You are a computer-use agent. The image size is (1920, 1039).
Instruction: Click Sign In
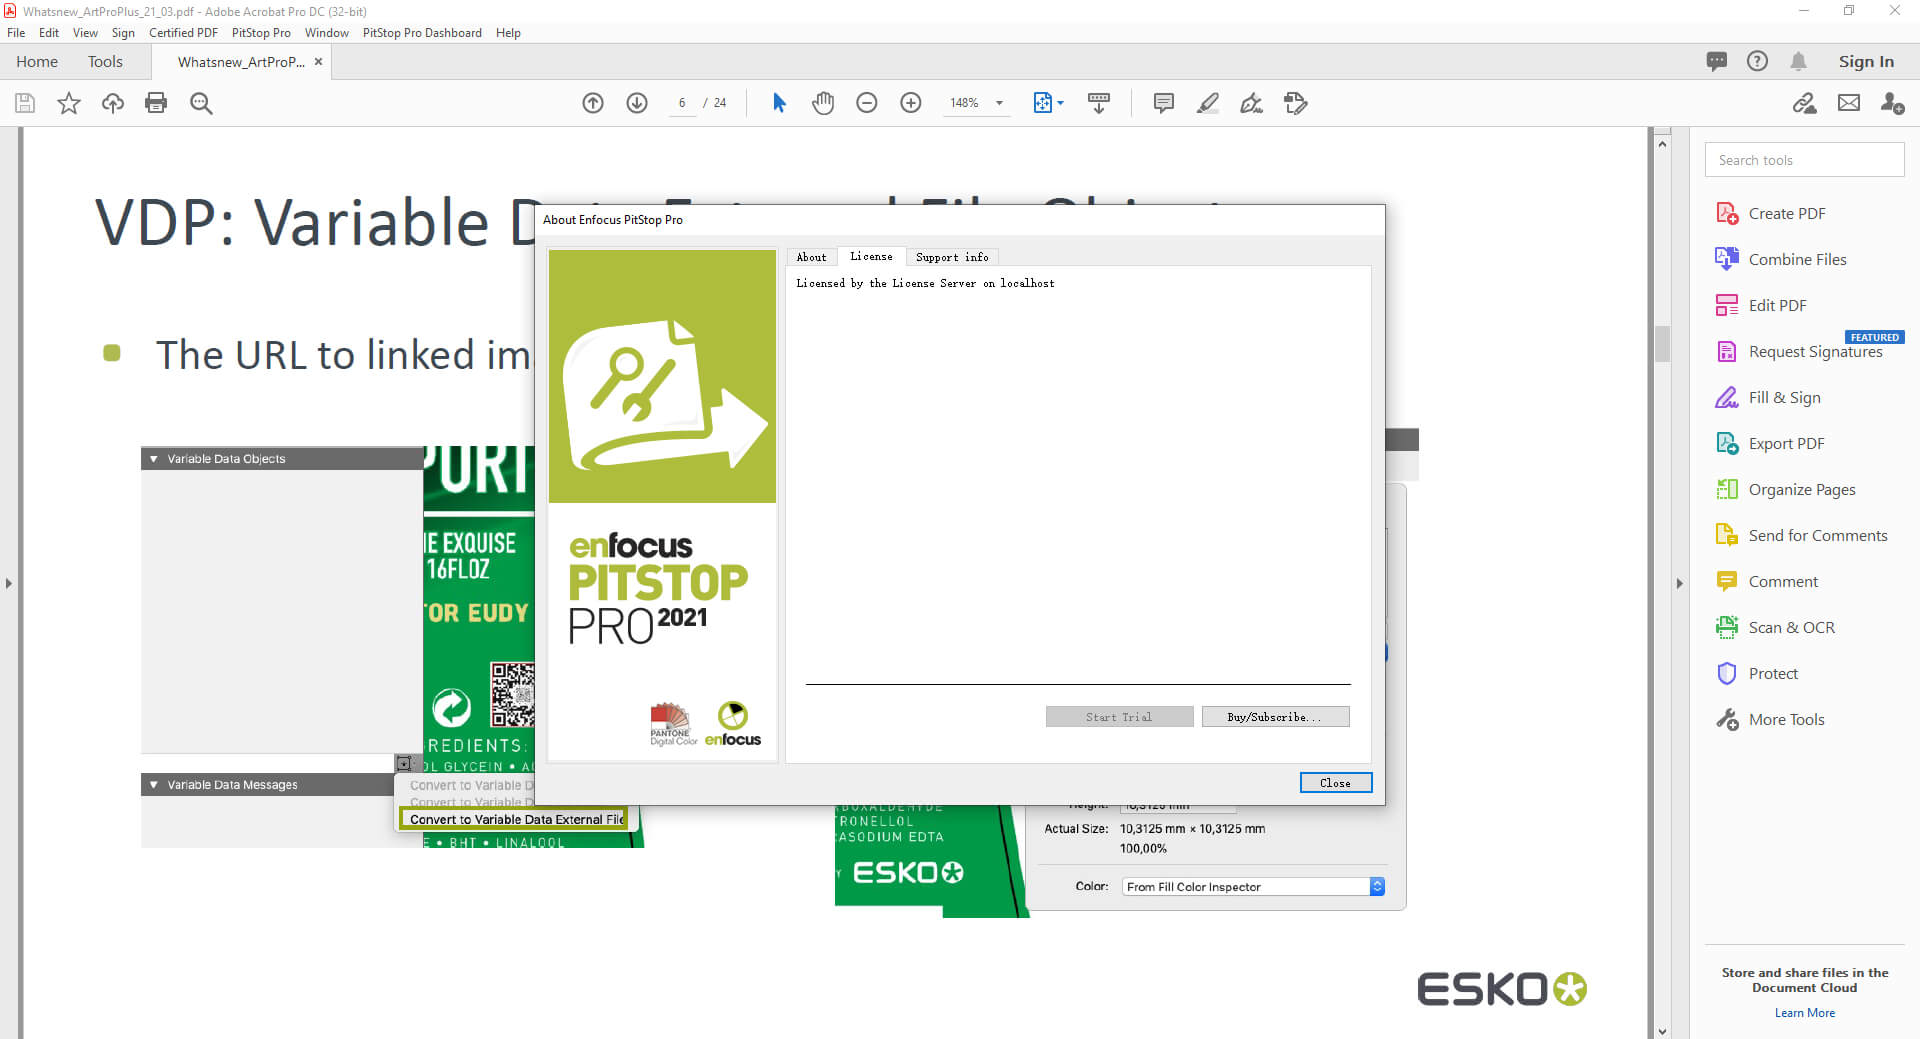click(1866, 61)
